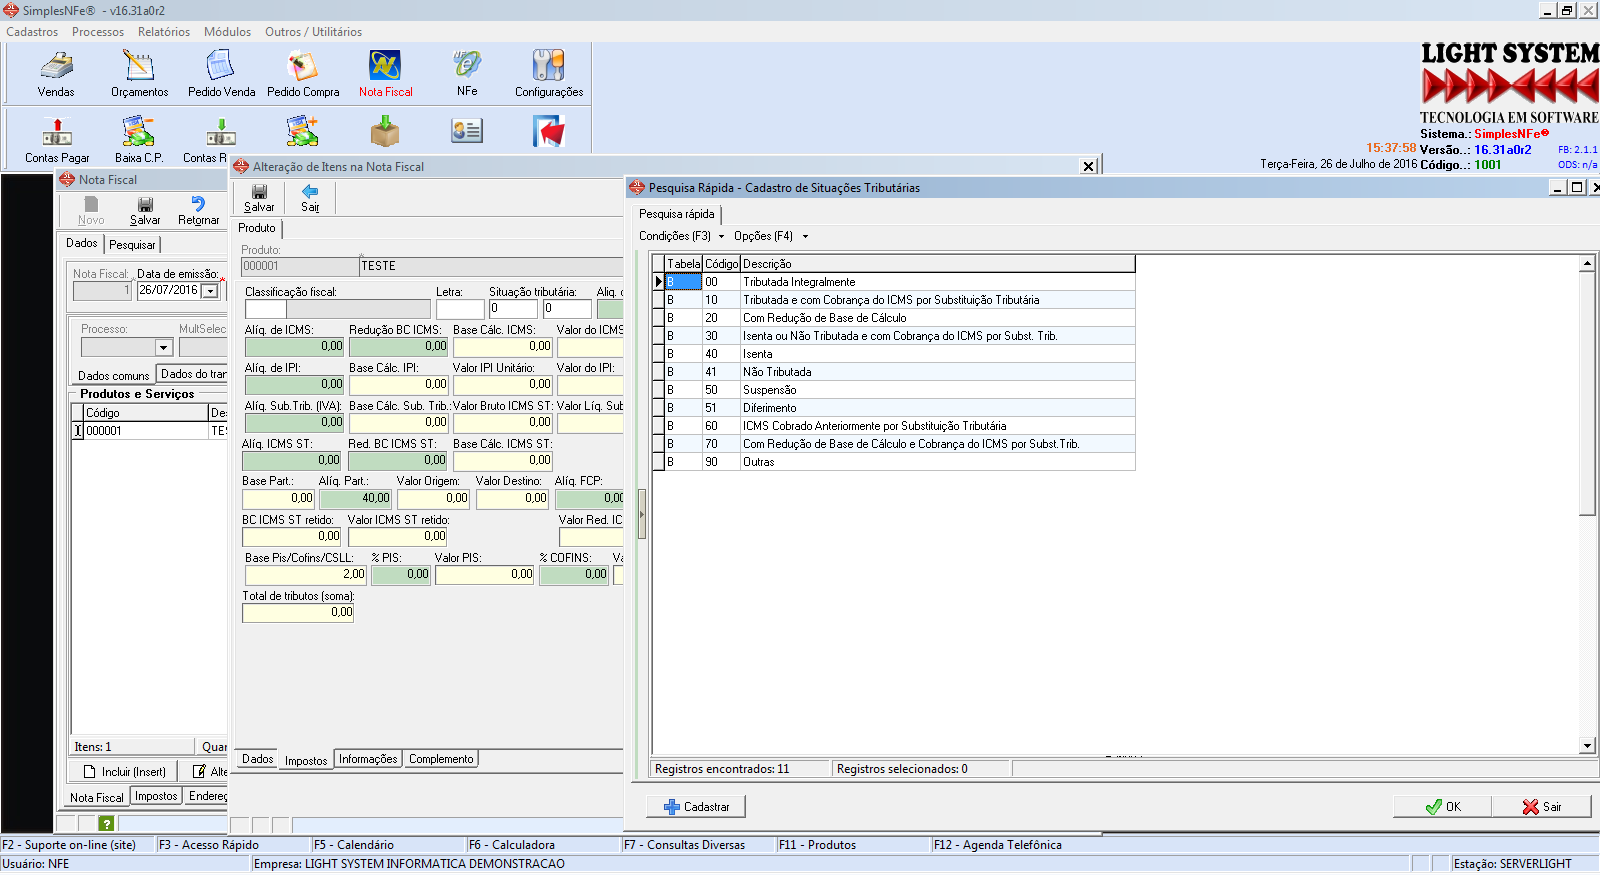Click the scroll up arrow of results list
This screenshot has width=1600, height=875.
(x=1587, y=263)
